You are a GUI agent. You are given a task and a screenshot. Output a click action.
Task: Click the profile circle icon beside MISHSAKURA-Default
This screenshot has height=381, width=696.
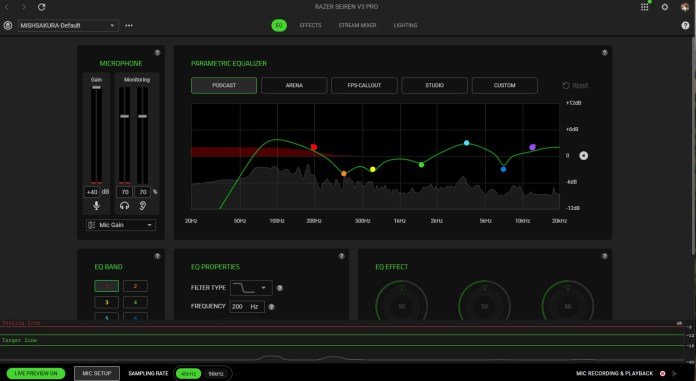[x=8, y=25]
